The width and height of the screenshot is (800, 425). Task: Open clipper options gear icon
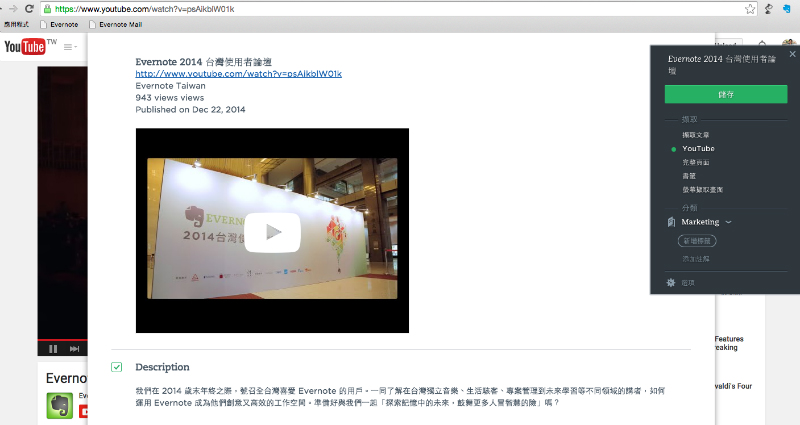pos(671,283)
